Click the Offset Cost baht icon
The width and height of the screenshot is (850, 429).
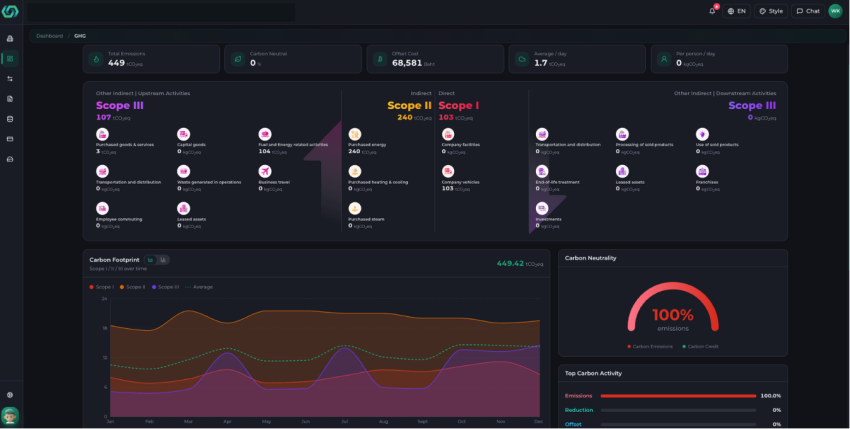coord(380,59)
